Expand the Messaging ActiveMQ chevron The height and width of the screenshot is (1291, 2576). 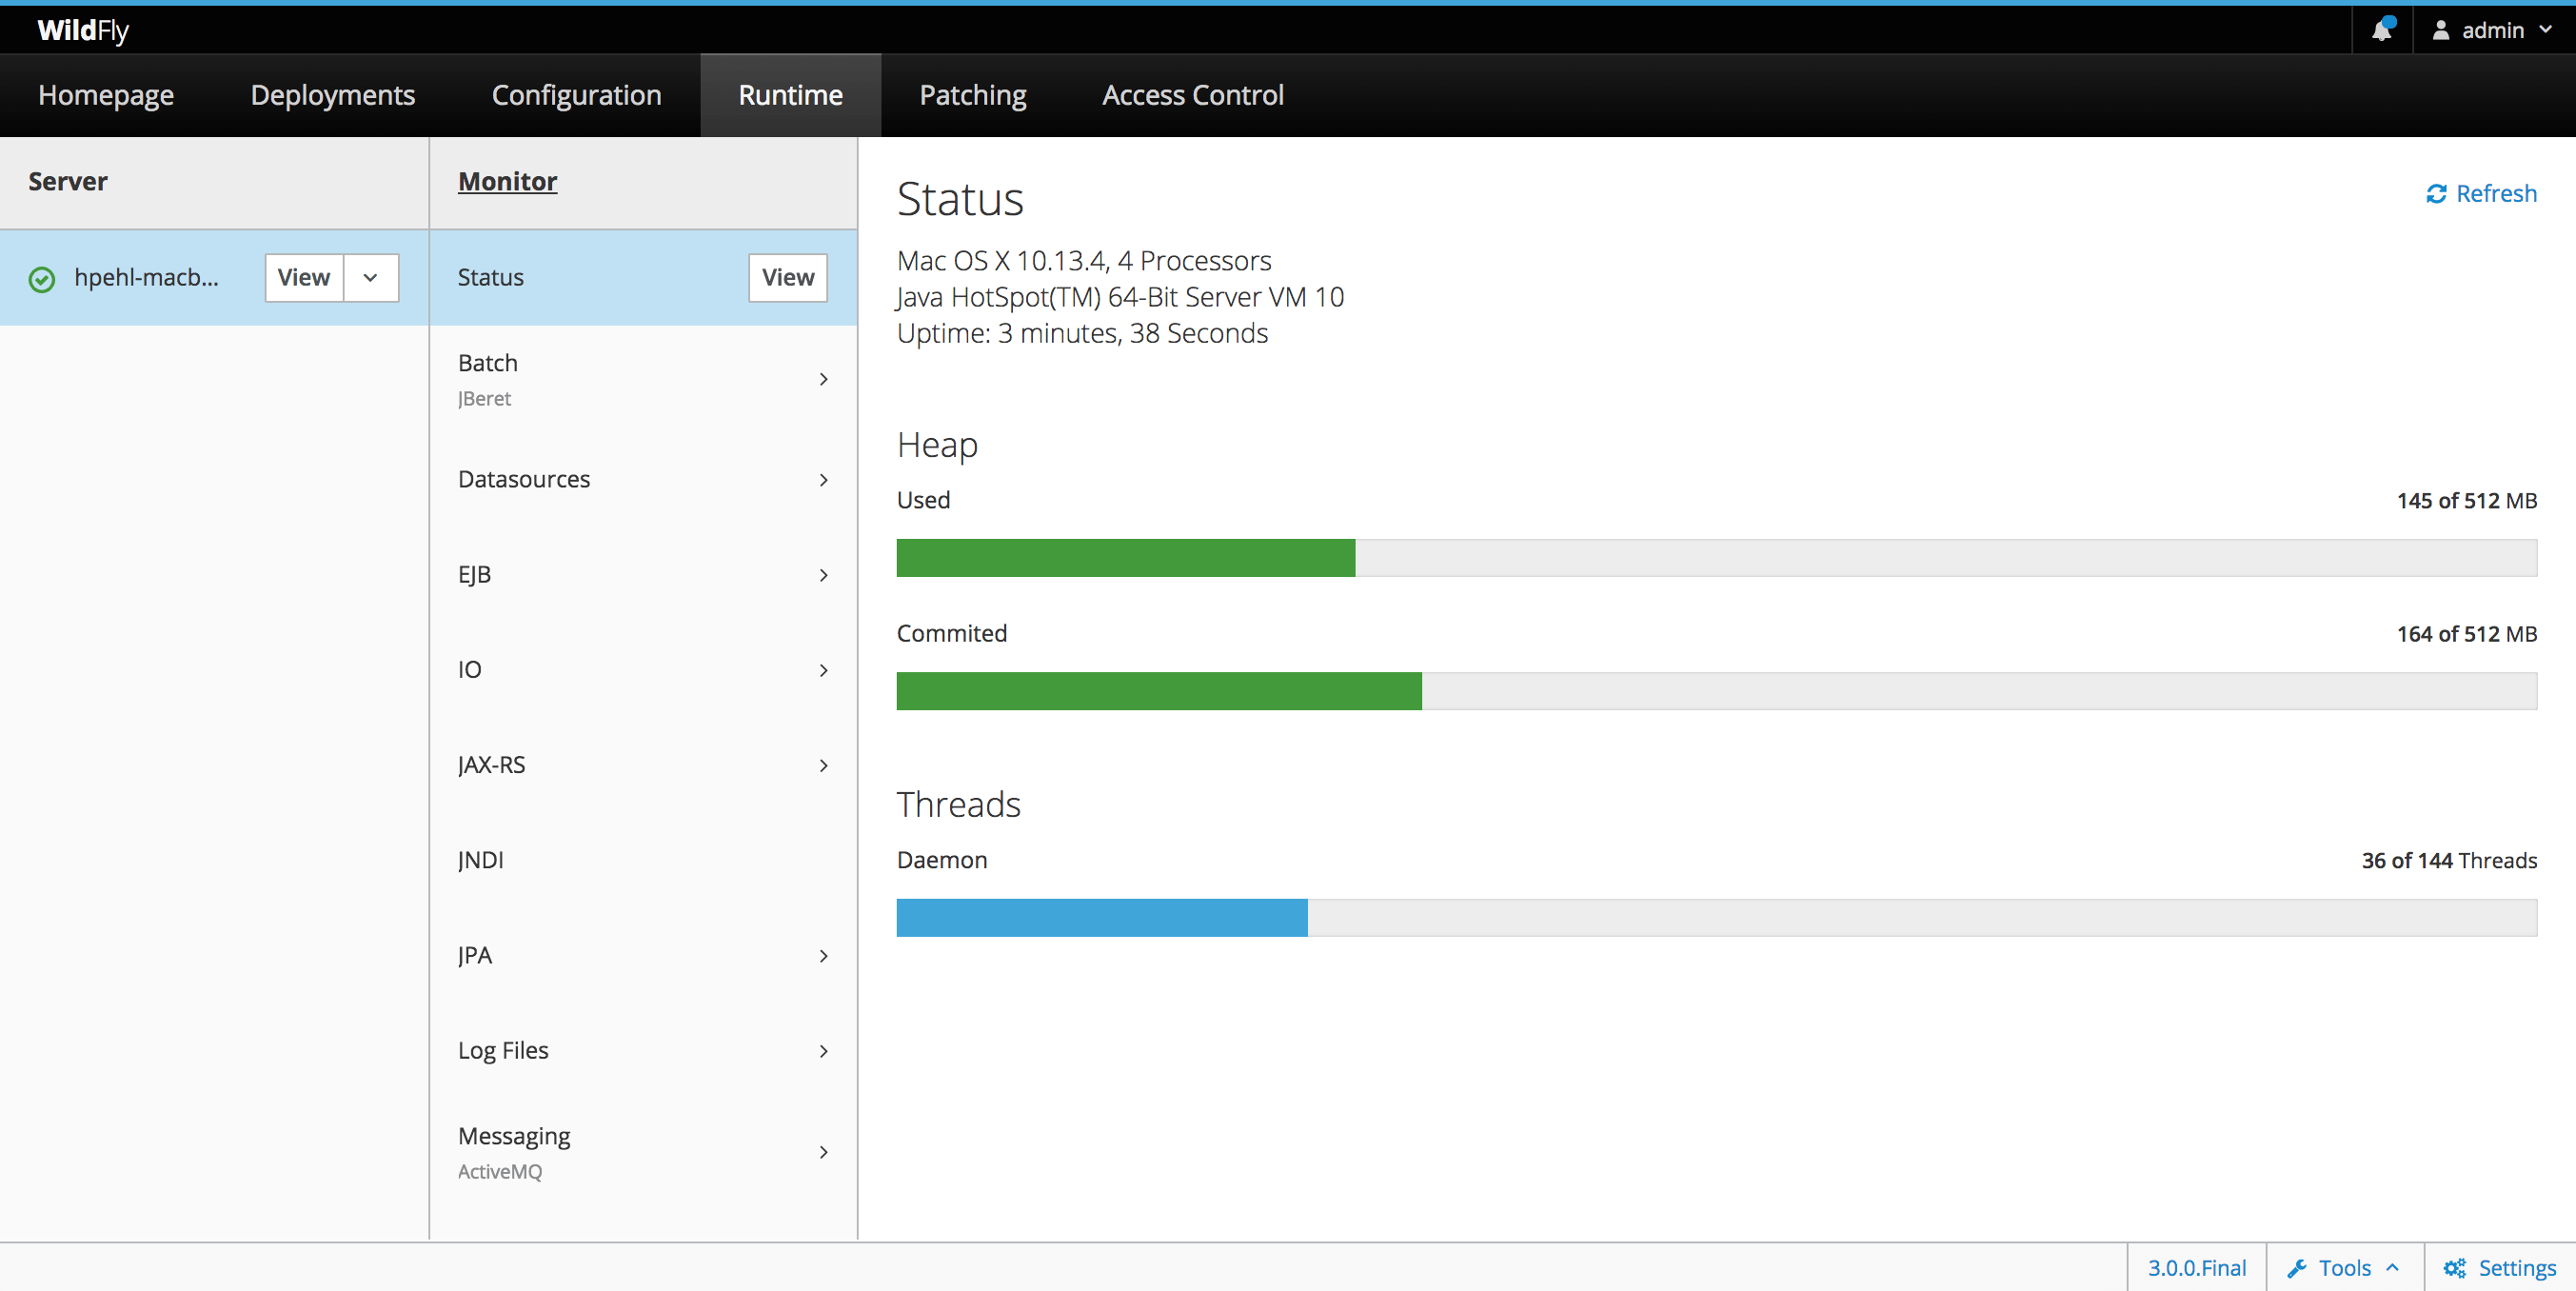point(823,1152)
